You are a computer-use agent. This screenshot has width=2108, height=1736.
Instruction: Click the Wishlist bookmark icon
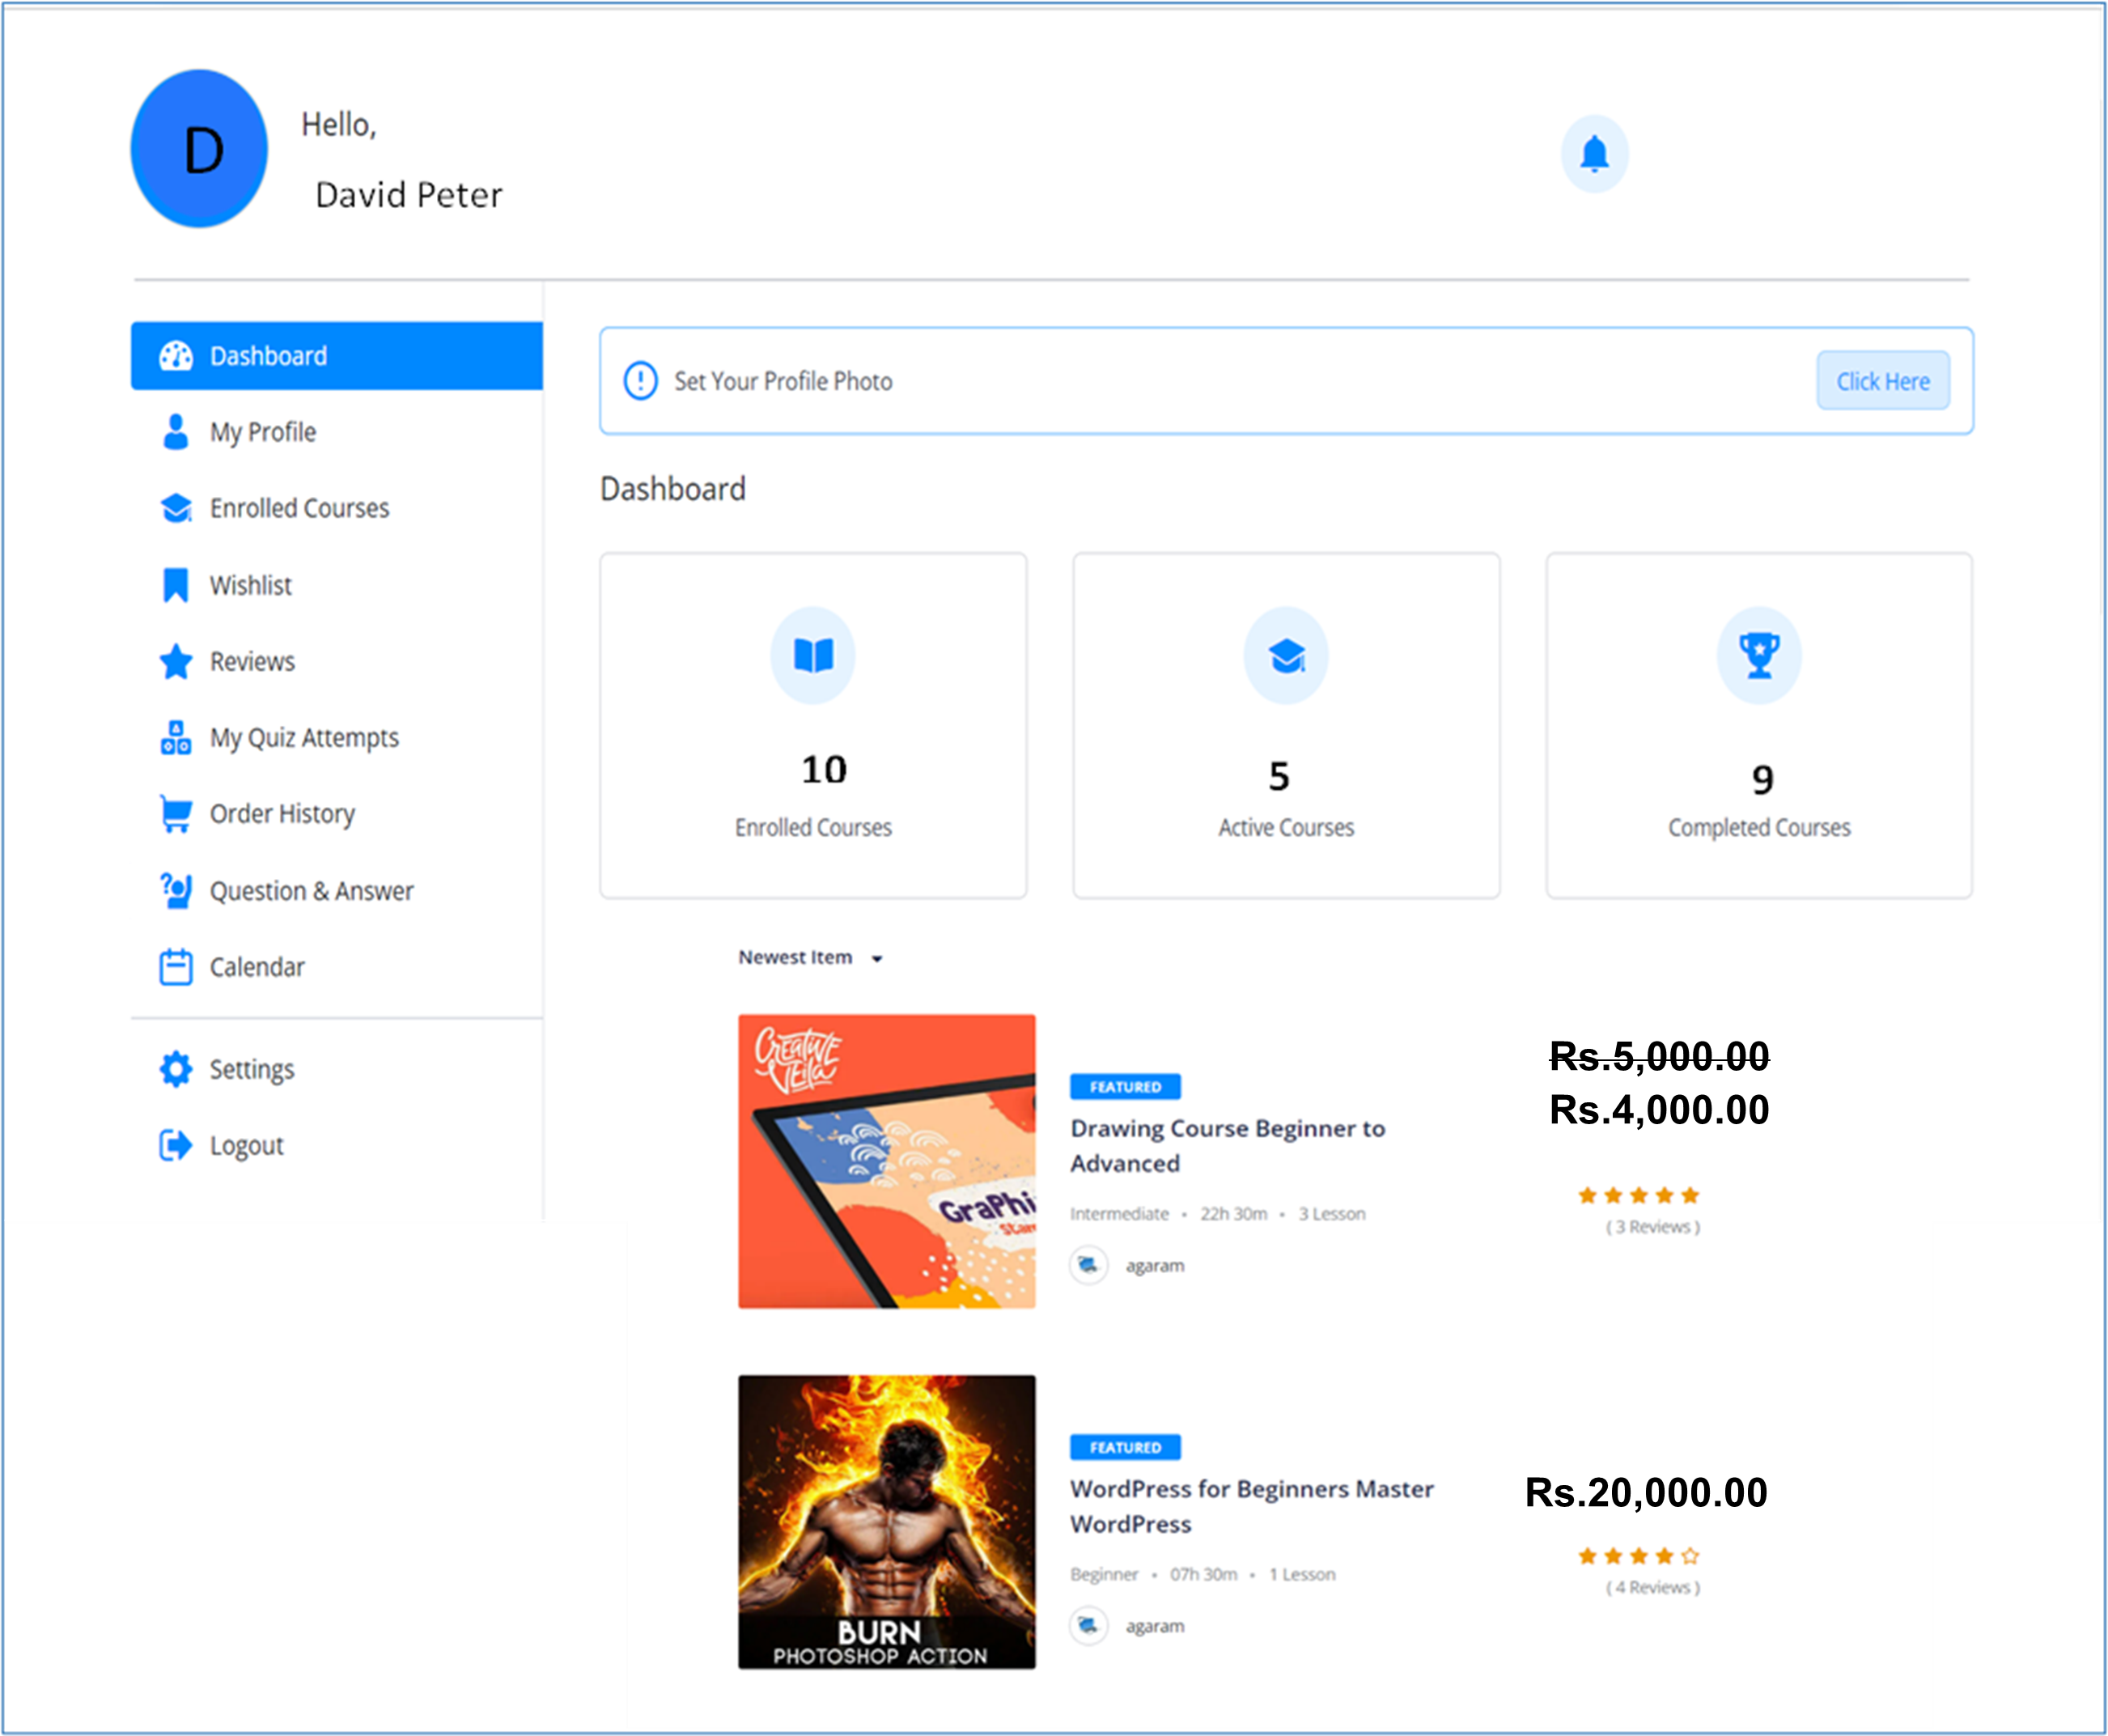pyautogui.click(x=176, y=585)
